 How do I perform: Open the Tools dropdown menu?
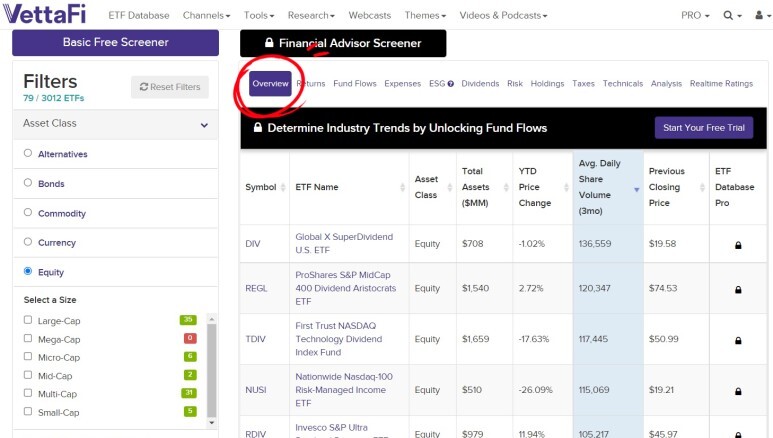point(259,15)
